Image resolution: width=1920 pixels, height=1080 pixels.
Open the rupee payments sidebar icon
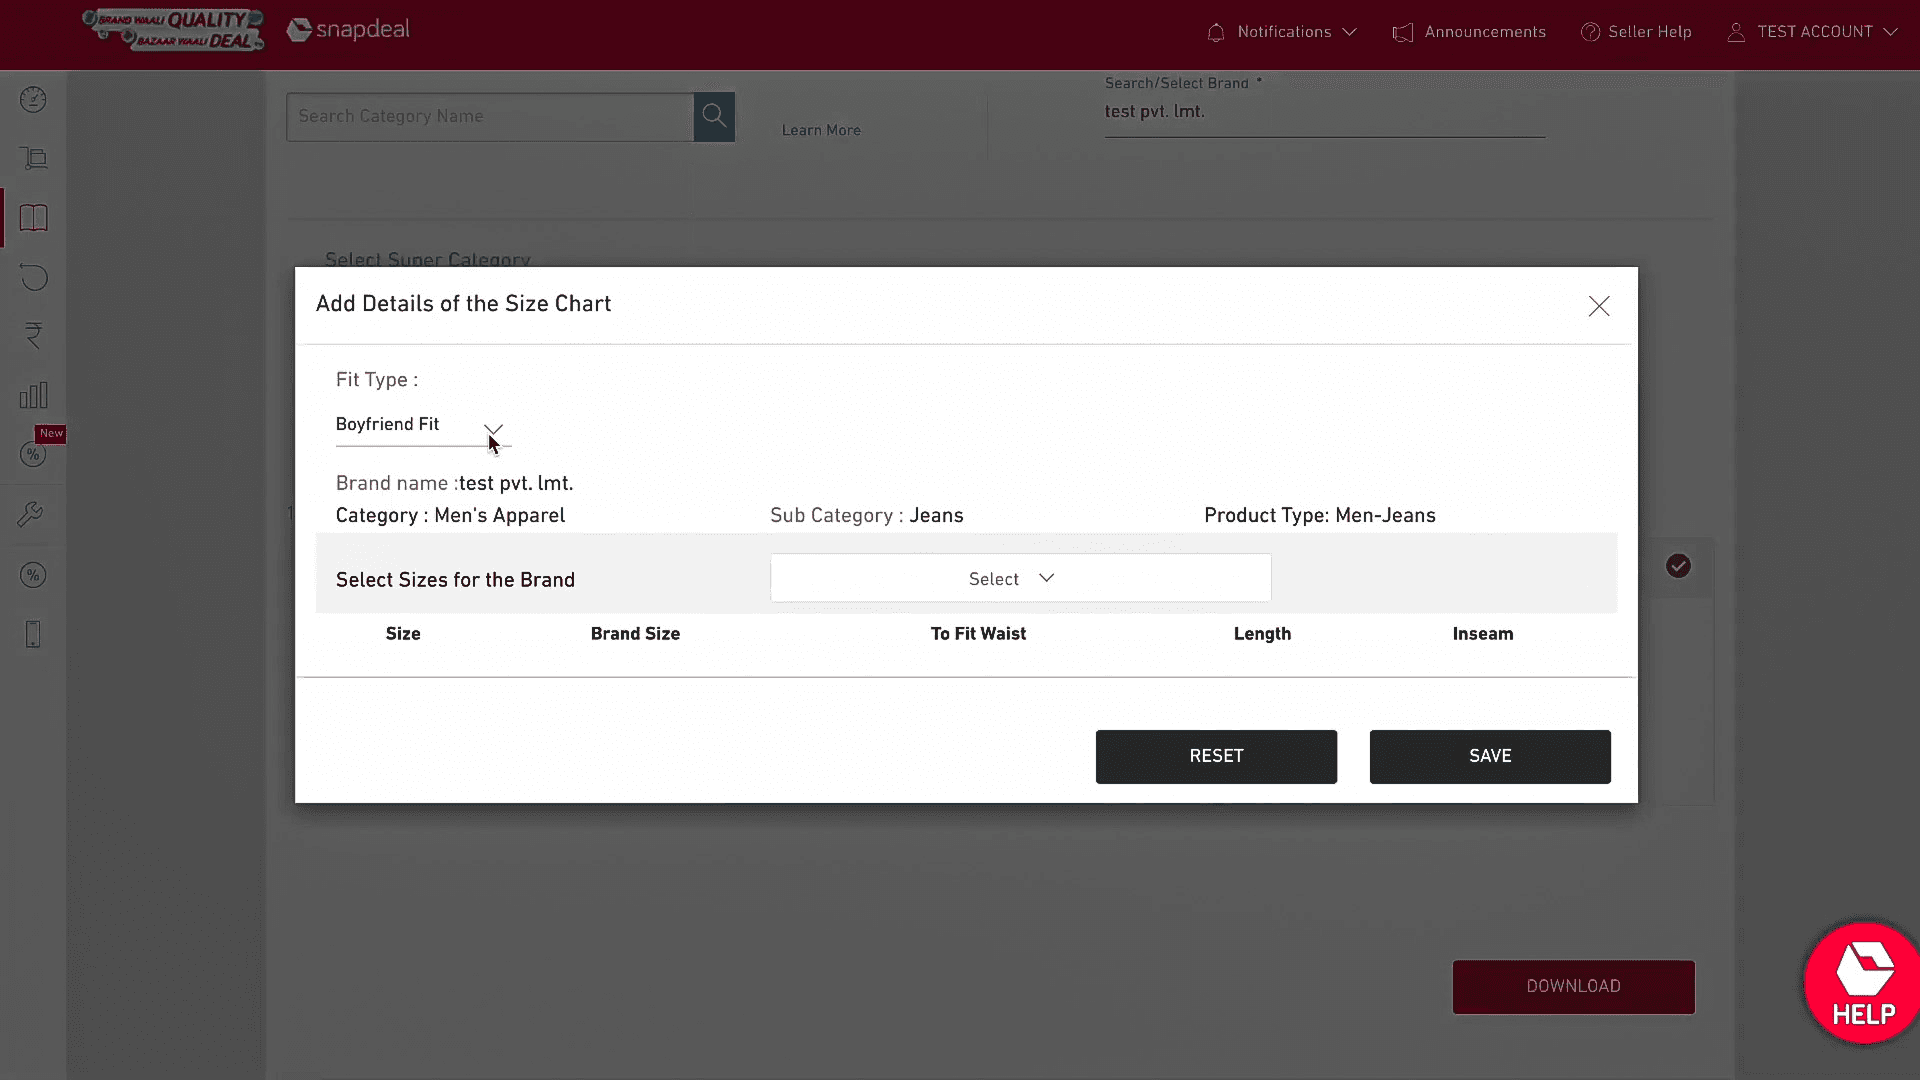click(x=33, y=335)
